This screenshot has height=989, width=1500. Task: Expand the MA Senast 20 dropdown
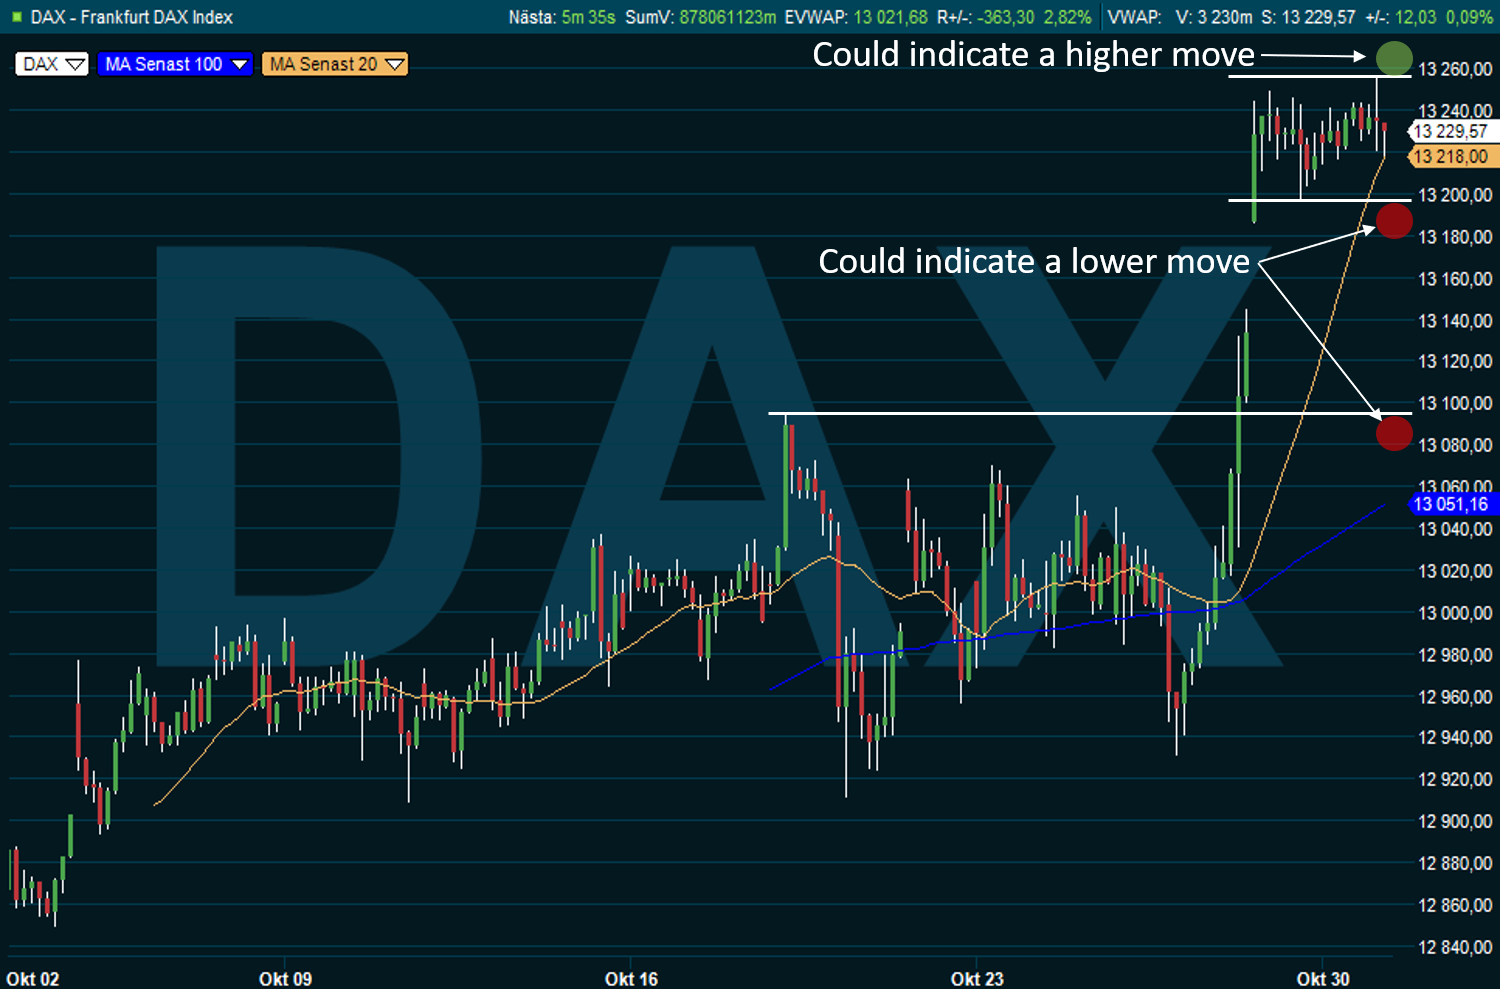335,64
